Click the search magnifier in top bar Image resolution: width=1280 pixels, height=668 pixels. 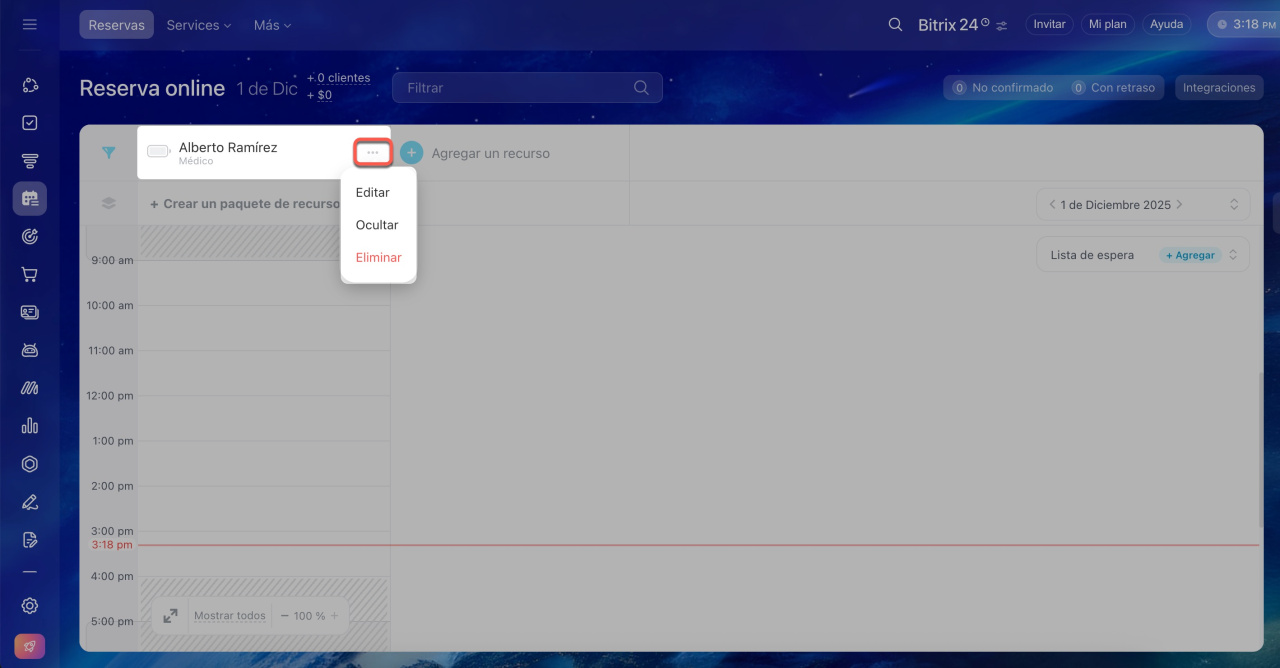pyautogui.click(x=895, y=24)
